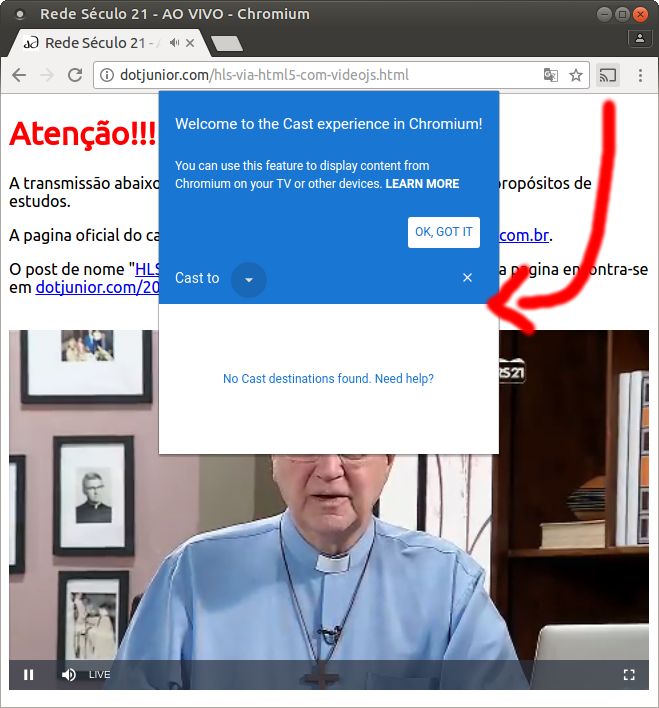The width and height of the screenshot is (659, 708).
Task: Mute the video player volume
Action: [x=69, y=675]
